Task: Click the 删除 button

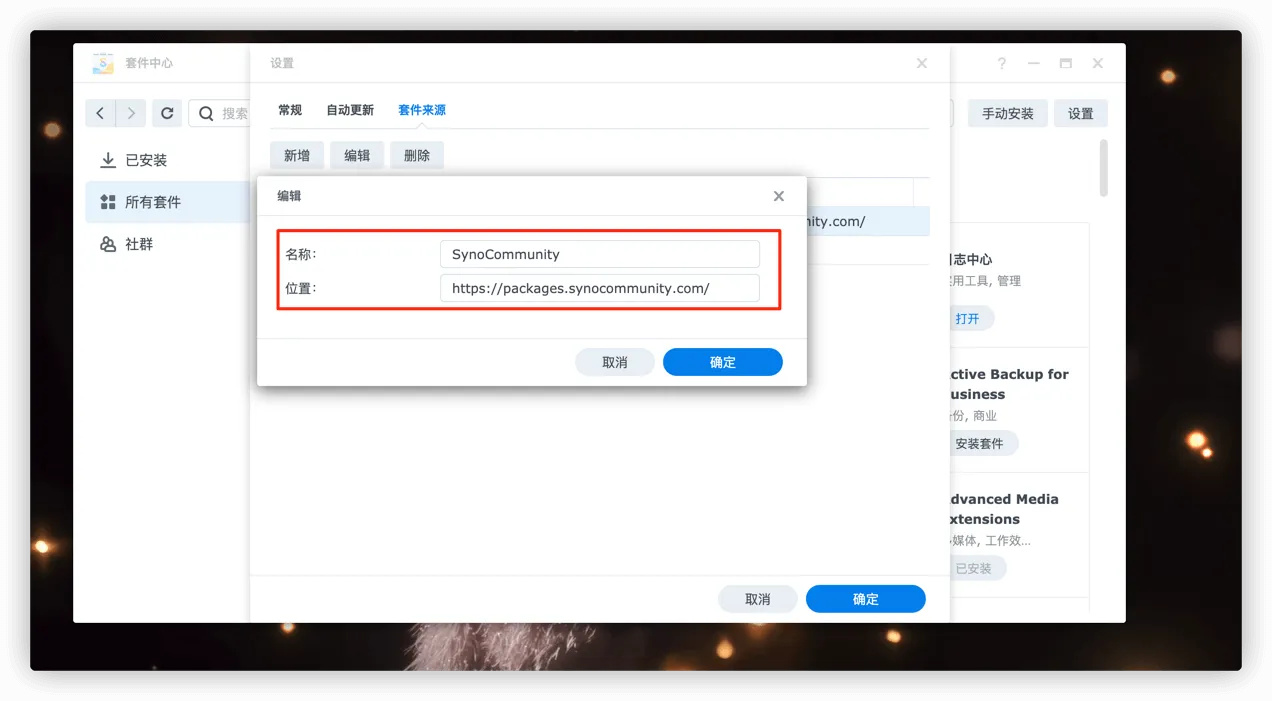Action: (x=417, y=155)
